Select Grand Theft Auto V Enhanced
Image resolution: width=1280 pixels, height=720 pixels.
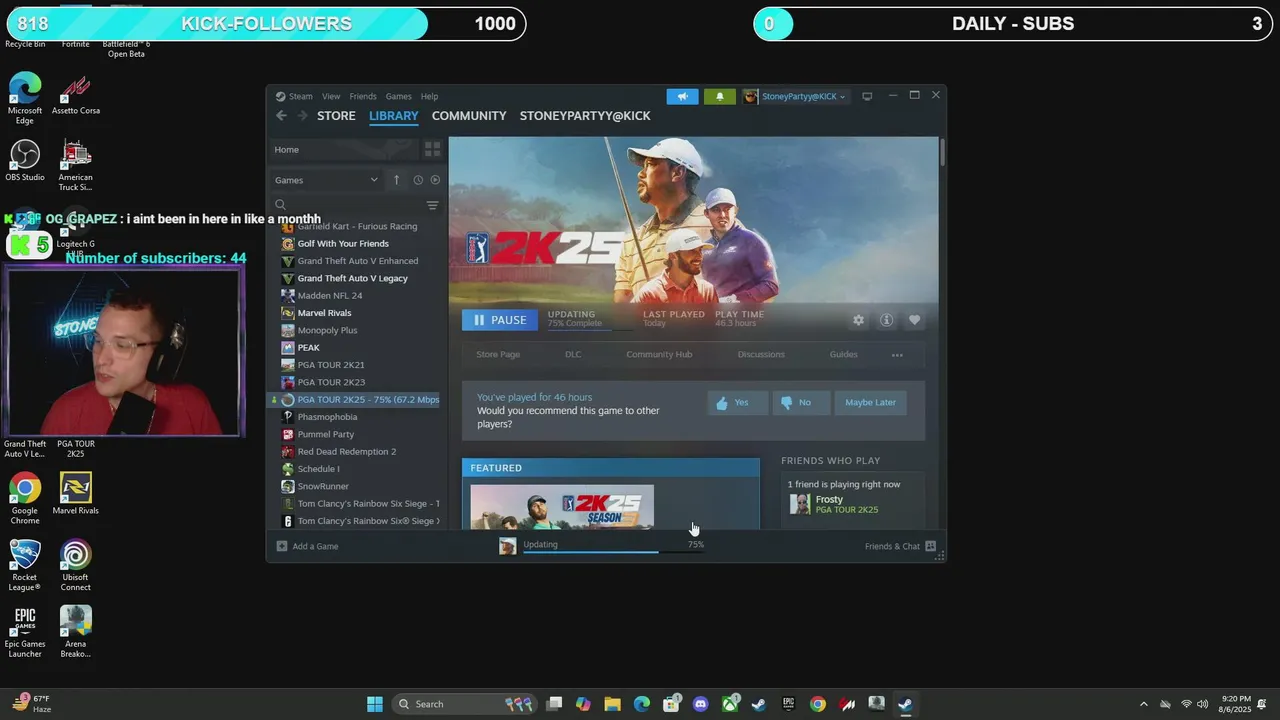tap(357, 261)
